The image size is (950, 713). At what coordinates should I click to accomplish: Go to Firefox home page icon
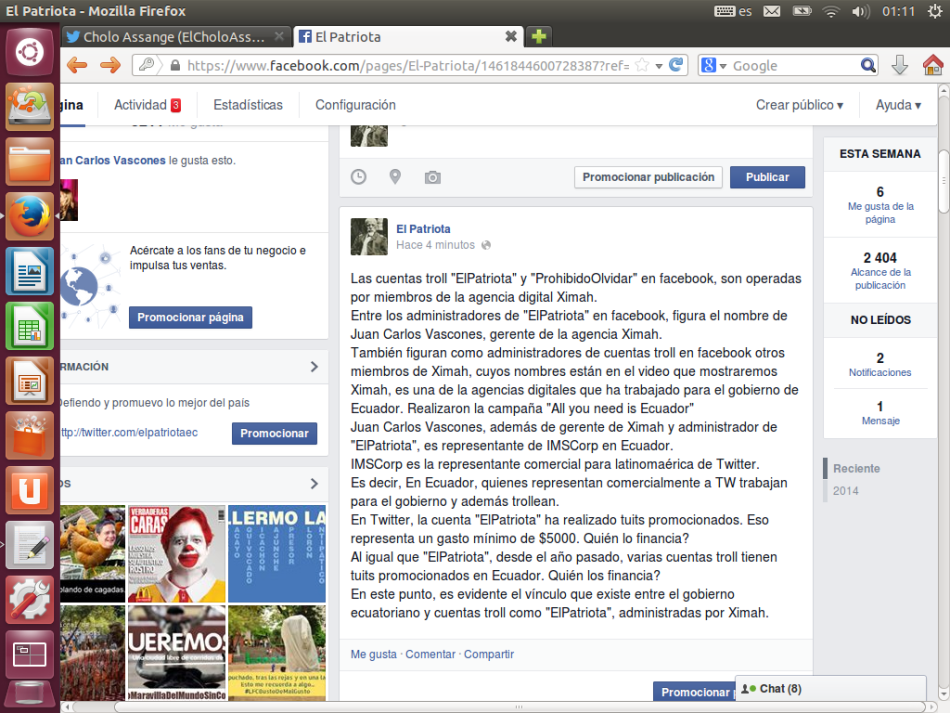pyautogui.click(x=933, y=65)
